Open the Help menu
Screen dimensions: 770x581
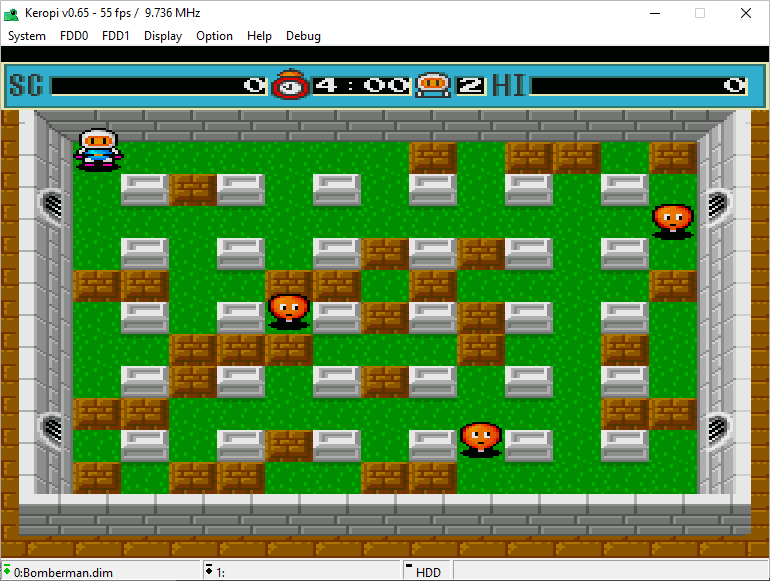(x=259, y=36)
